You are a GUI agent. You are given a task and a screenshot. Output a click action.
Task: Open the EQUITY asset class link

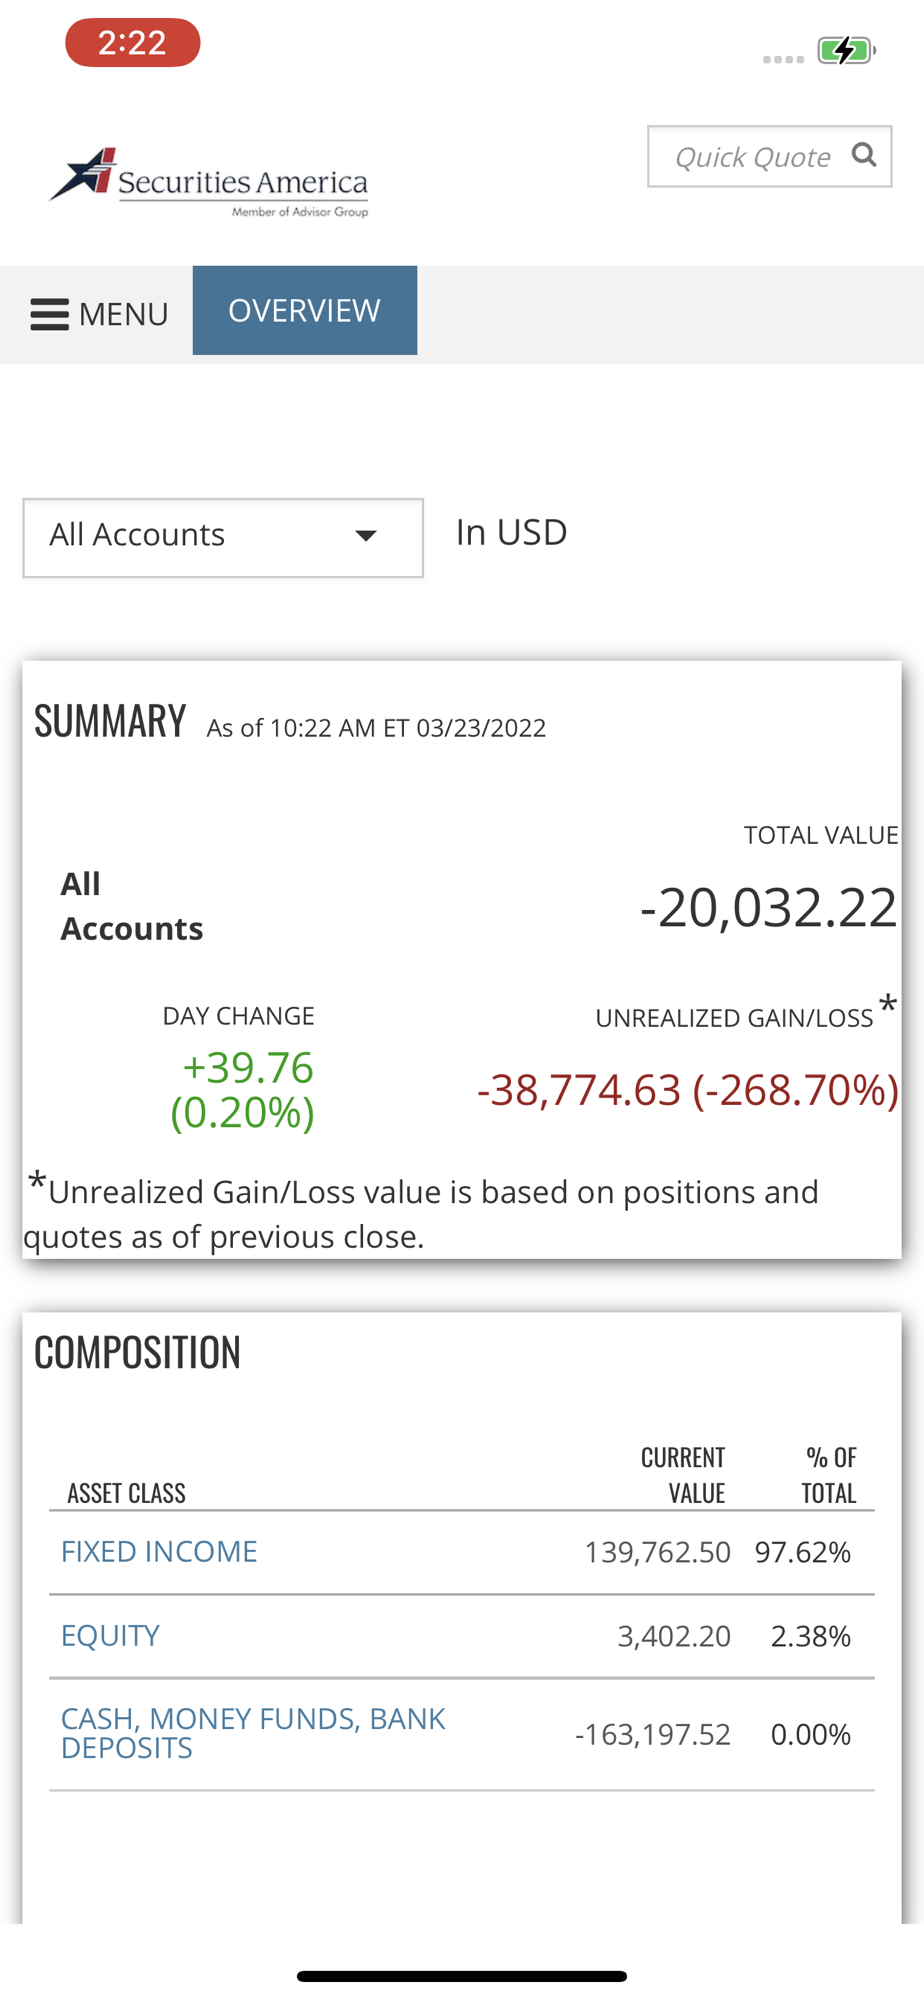pyautogui.click(x=110, y=1635)
